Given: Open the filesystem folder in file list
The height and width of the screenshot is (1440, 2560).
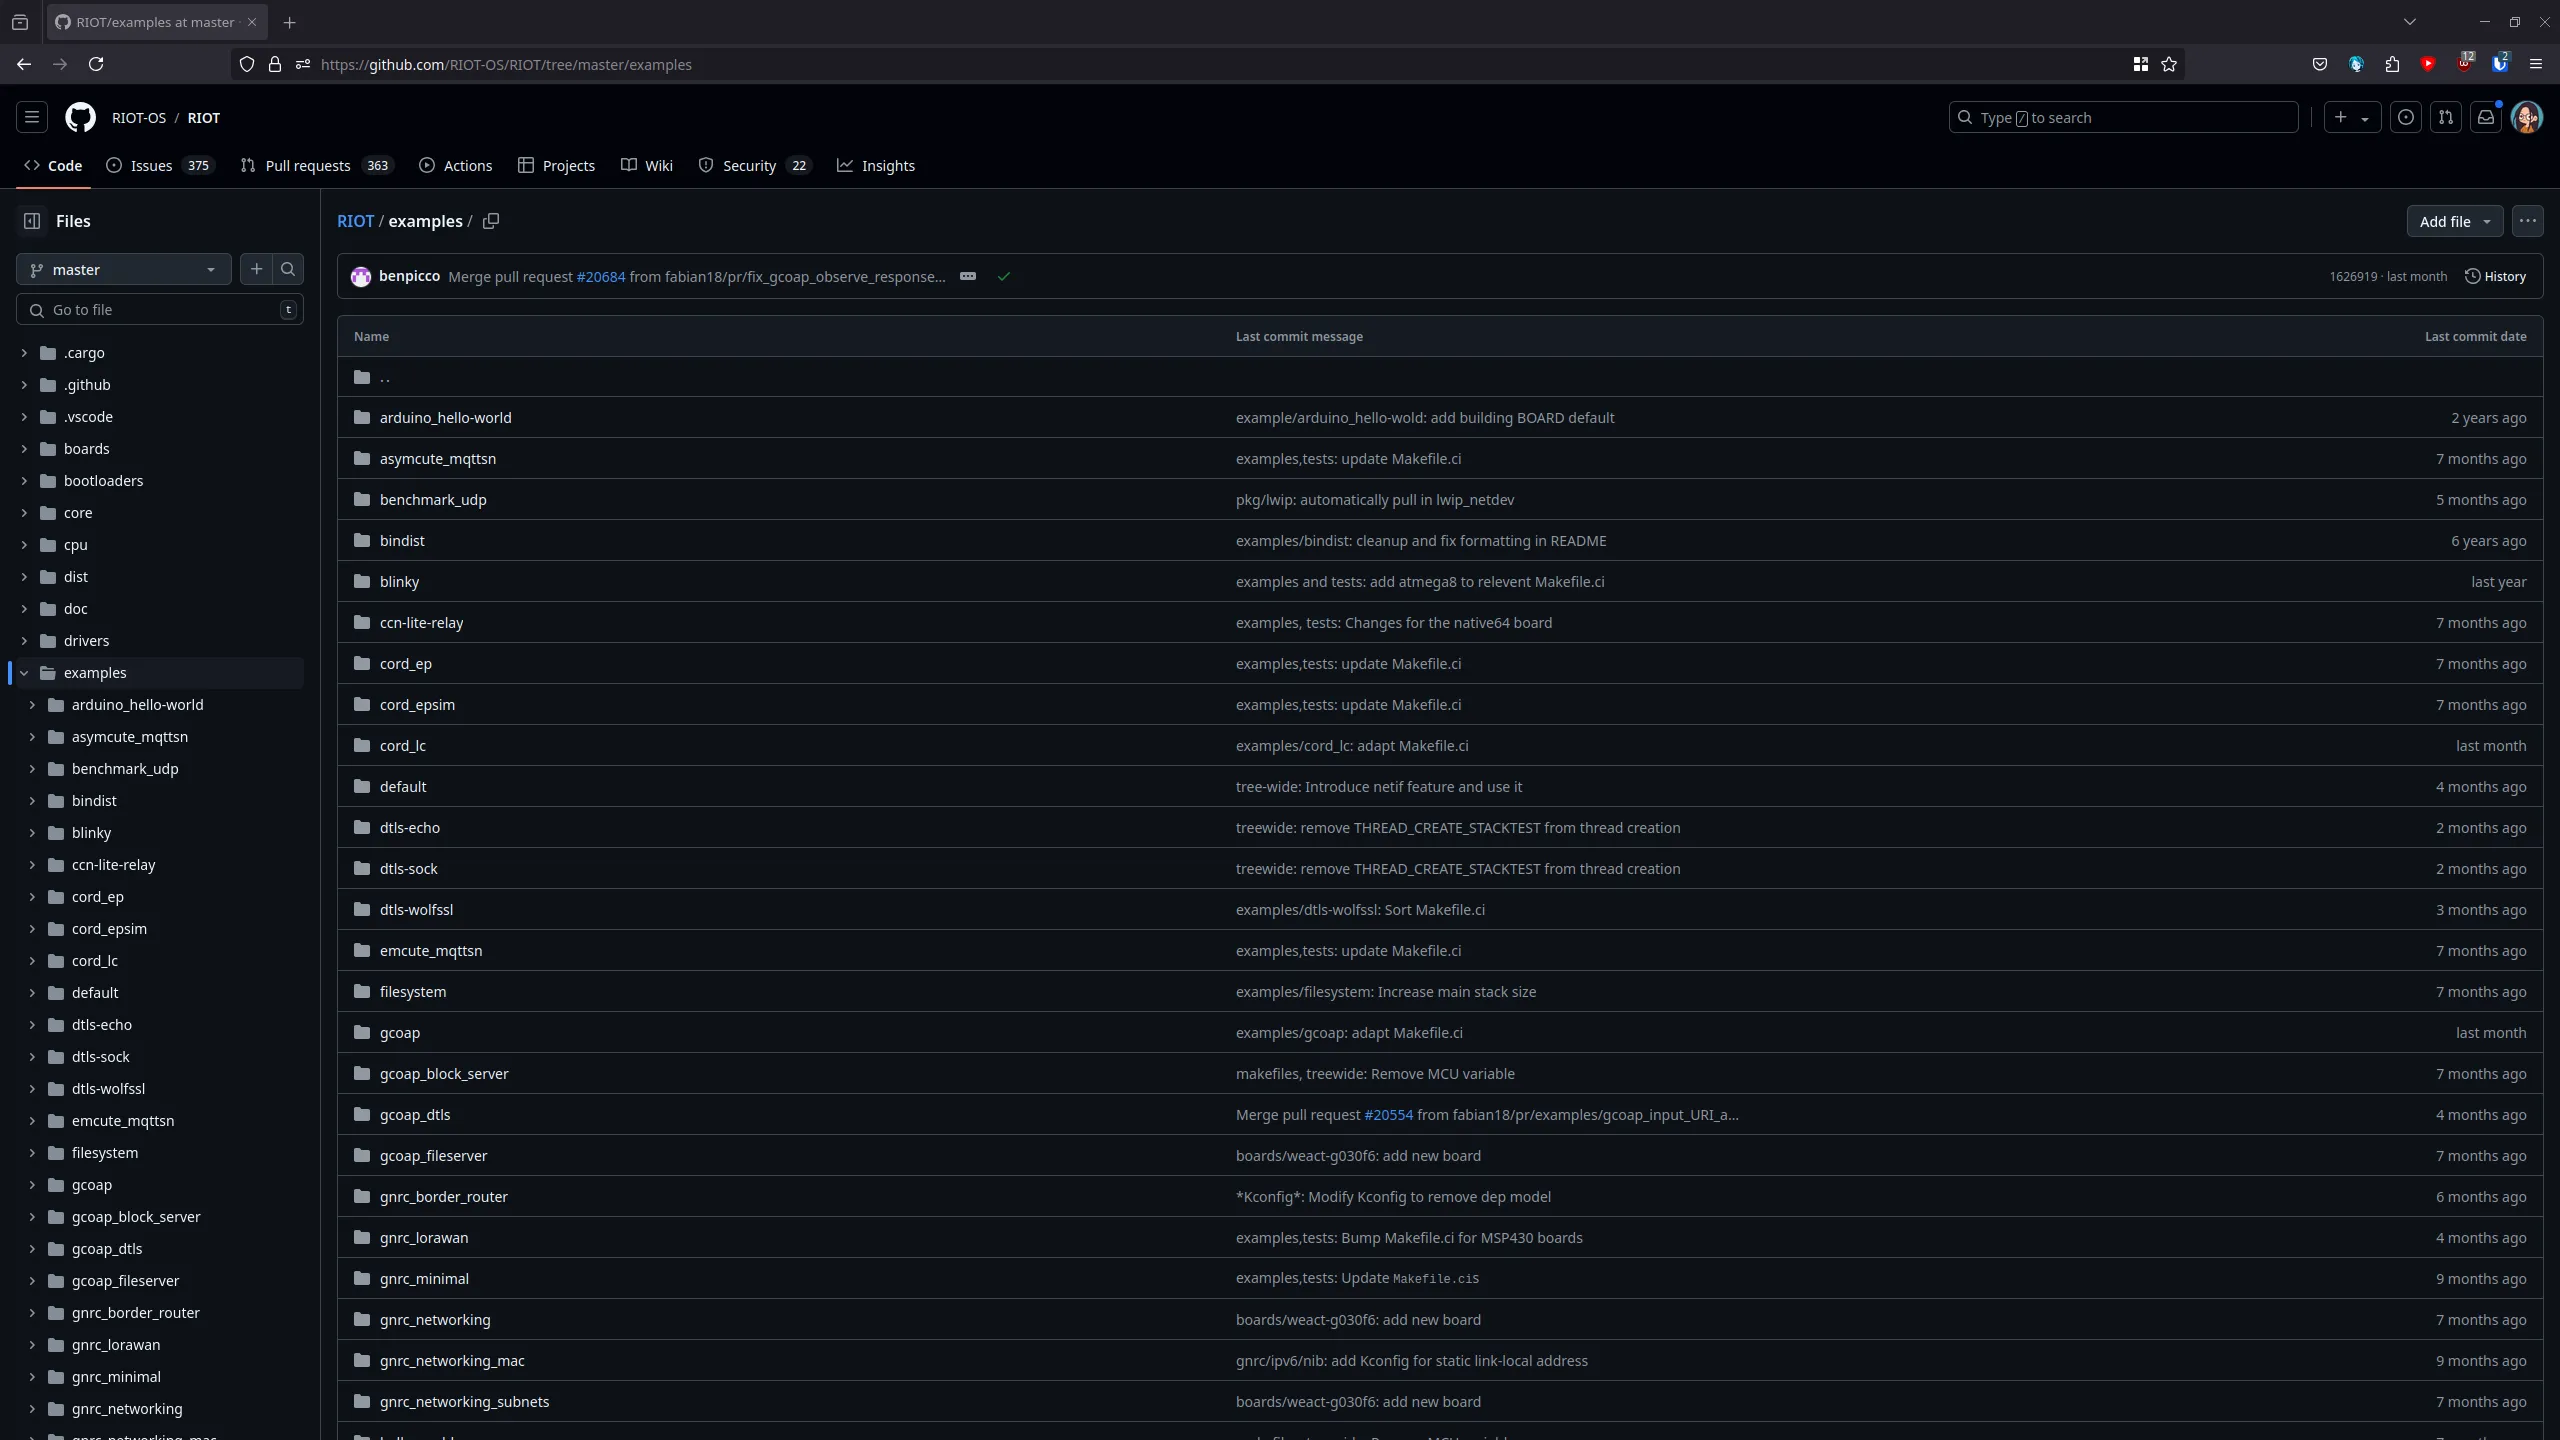Looking at the screenshot, I should (x=413, y=992).
